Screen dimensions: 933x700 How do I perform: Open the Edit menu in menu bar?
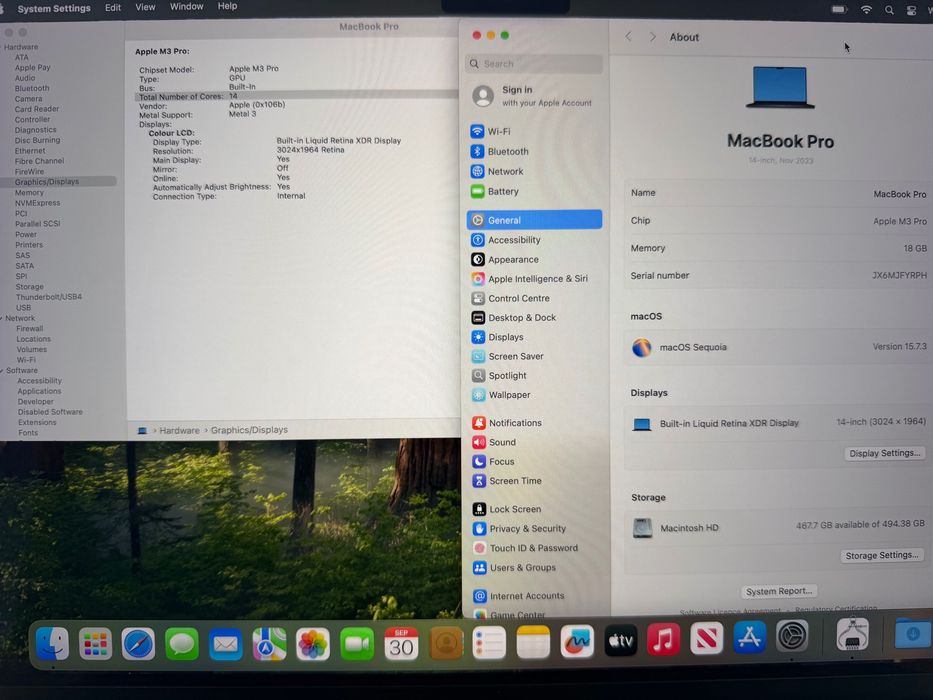click(112, 8)
